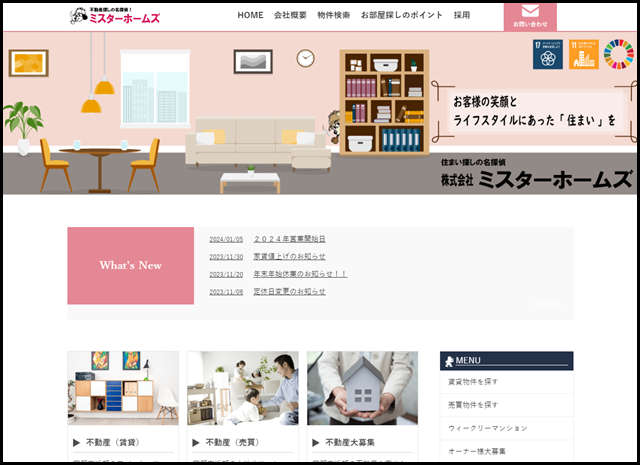Go to HOME in the navigation bar

(x=250, y=15)
